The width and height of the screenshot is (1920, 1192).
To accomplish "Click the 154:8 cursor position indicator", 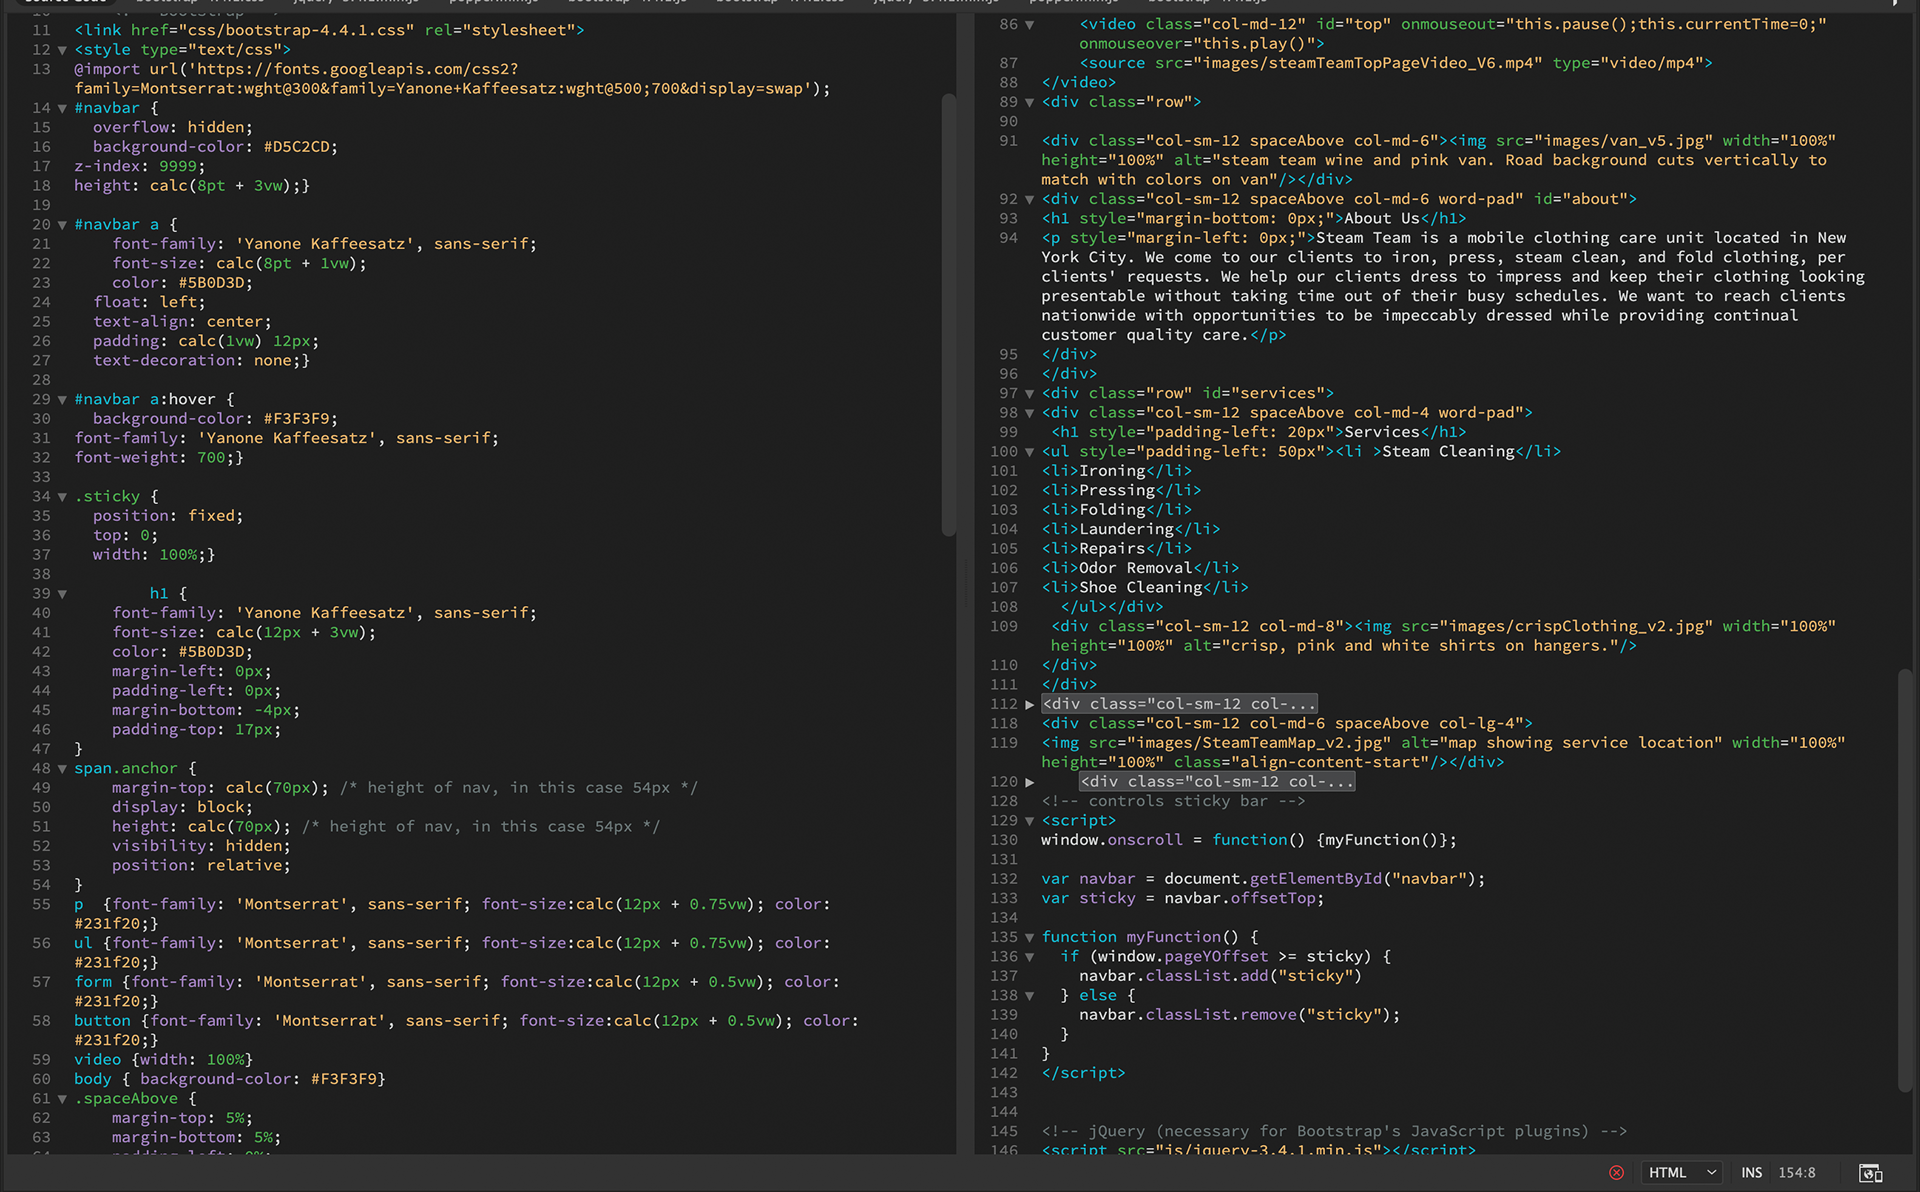I will [1797, 1172].
